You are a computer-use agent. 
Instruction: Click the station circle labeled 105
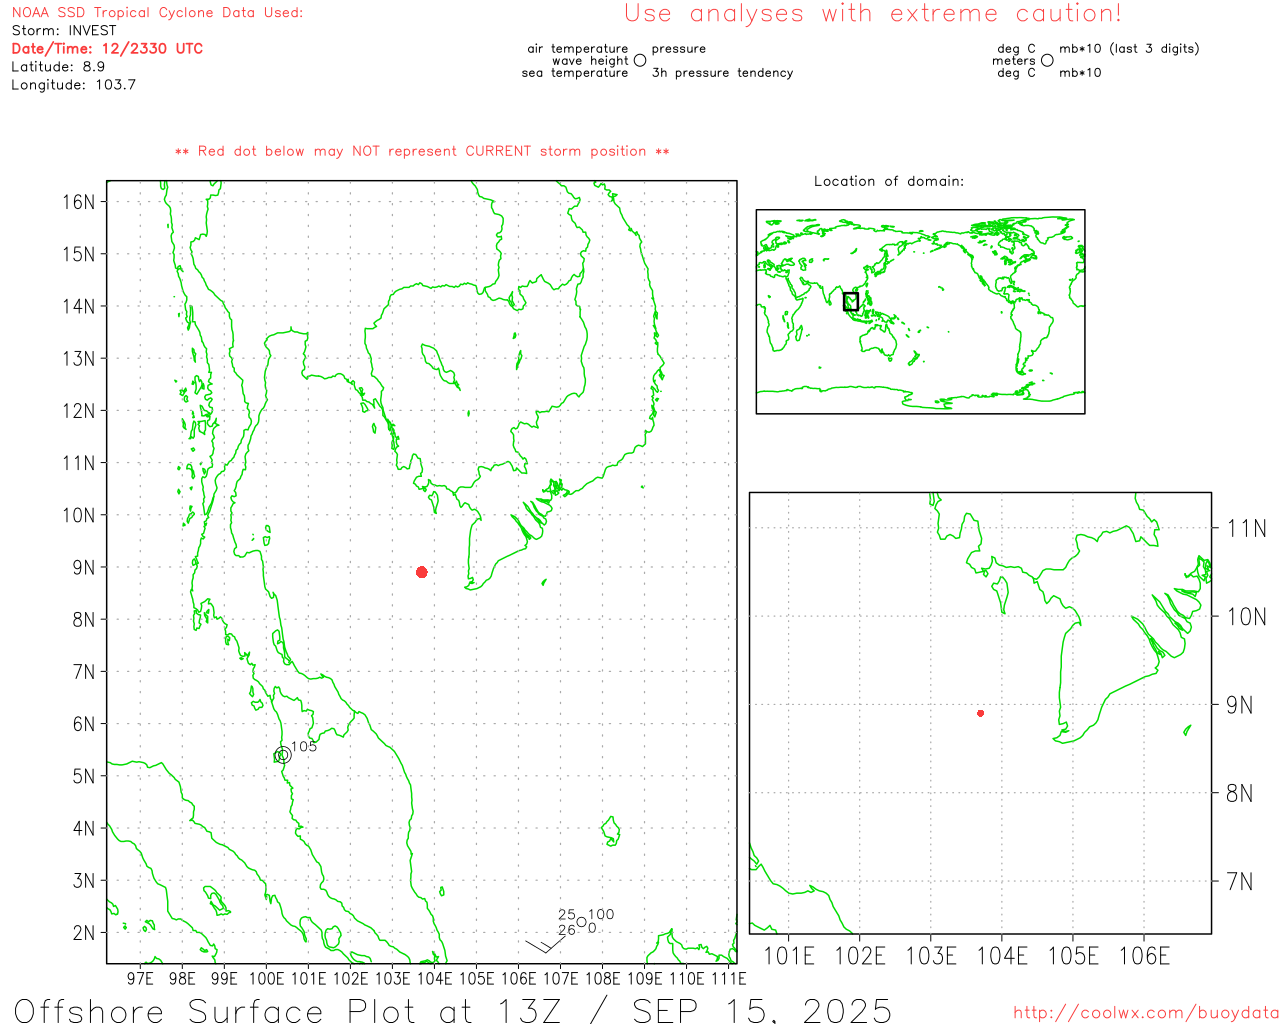(283, 755)
